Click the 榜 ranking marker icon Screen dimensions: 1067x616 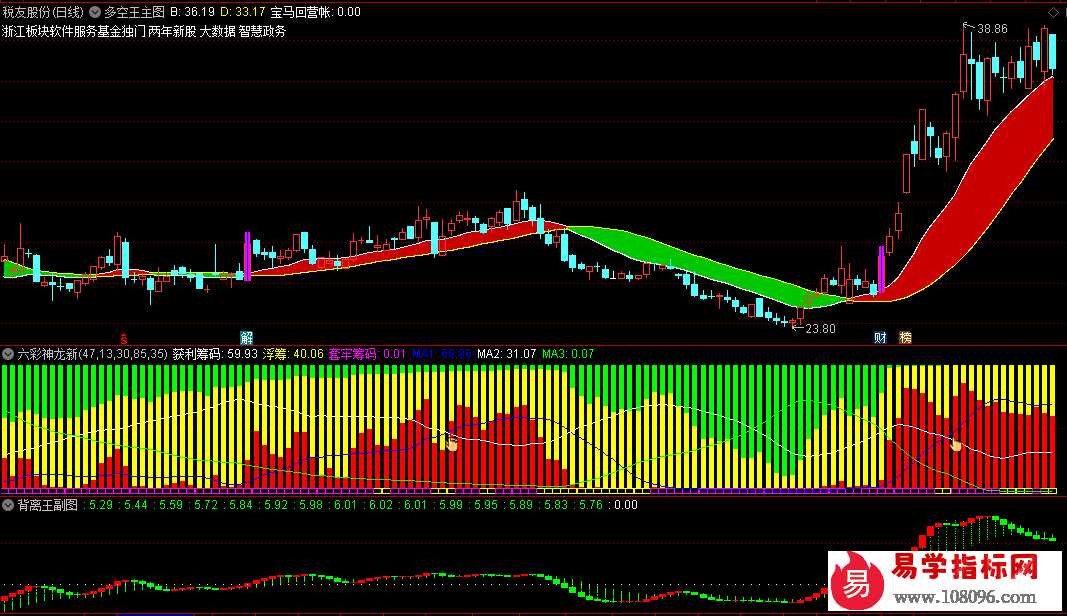905,337
